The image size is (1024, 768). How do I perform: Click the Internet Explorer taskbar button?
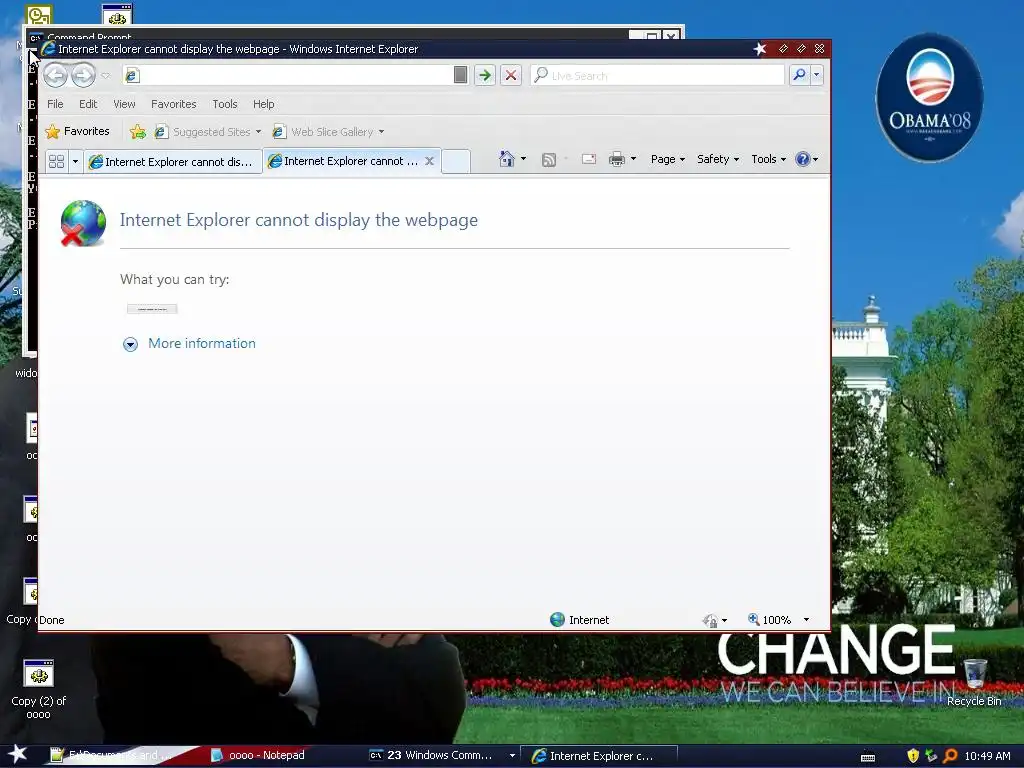point(600,756)
